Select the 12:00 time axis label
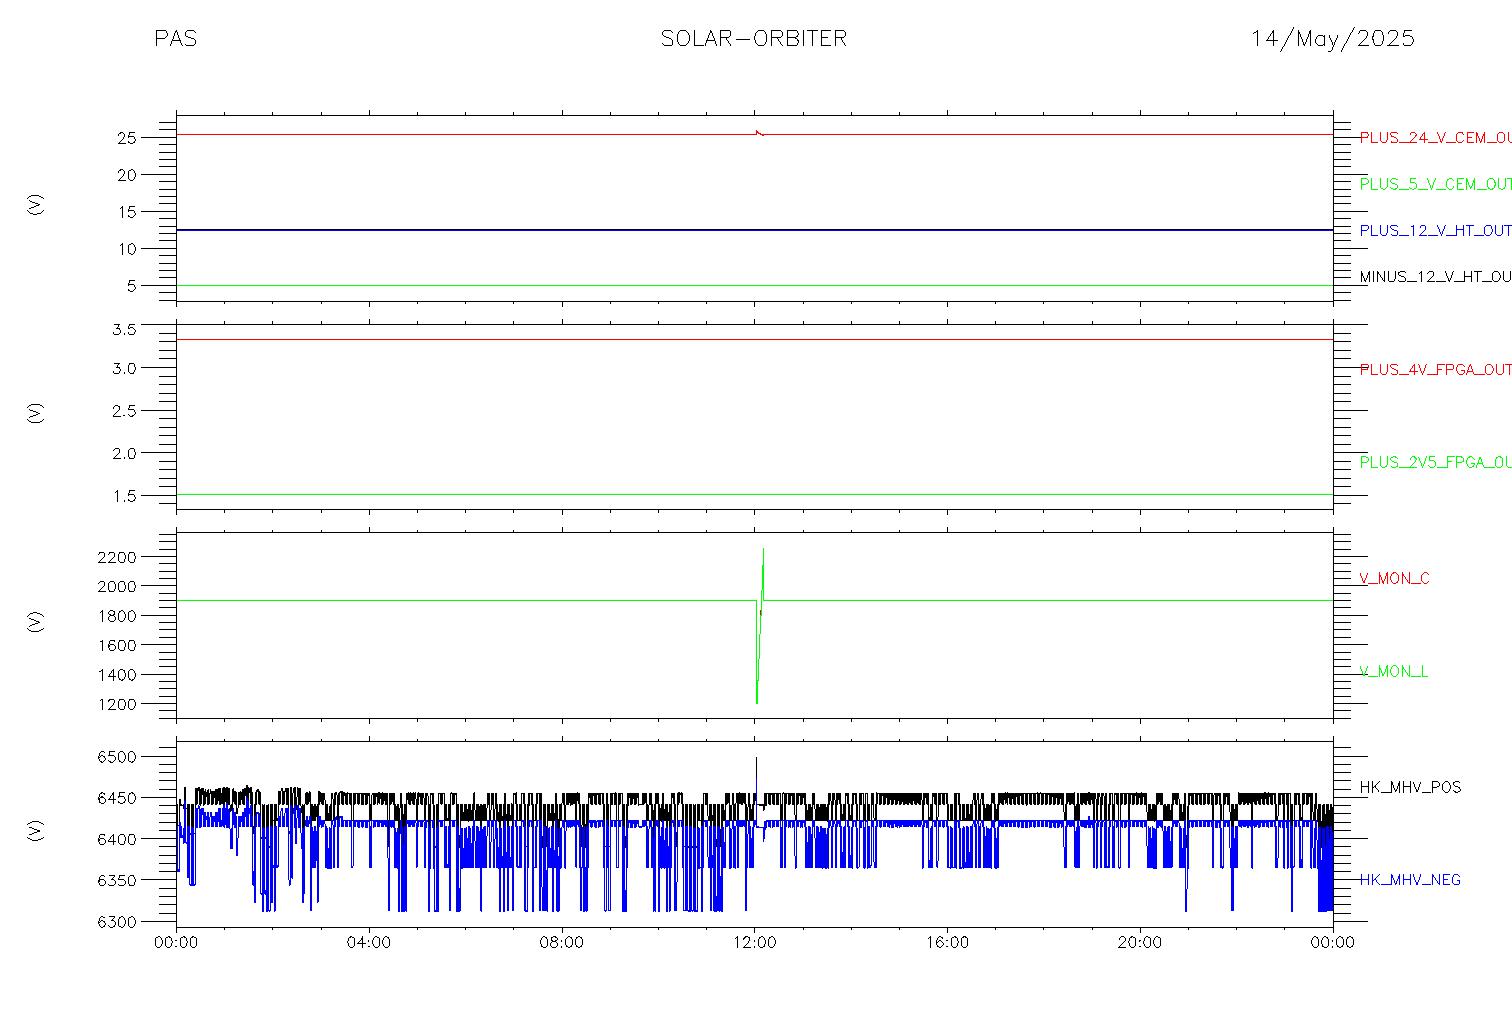 (x=755, y=942)
